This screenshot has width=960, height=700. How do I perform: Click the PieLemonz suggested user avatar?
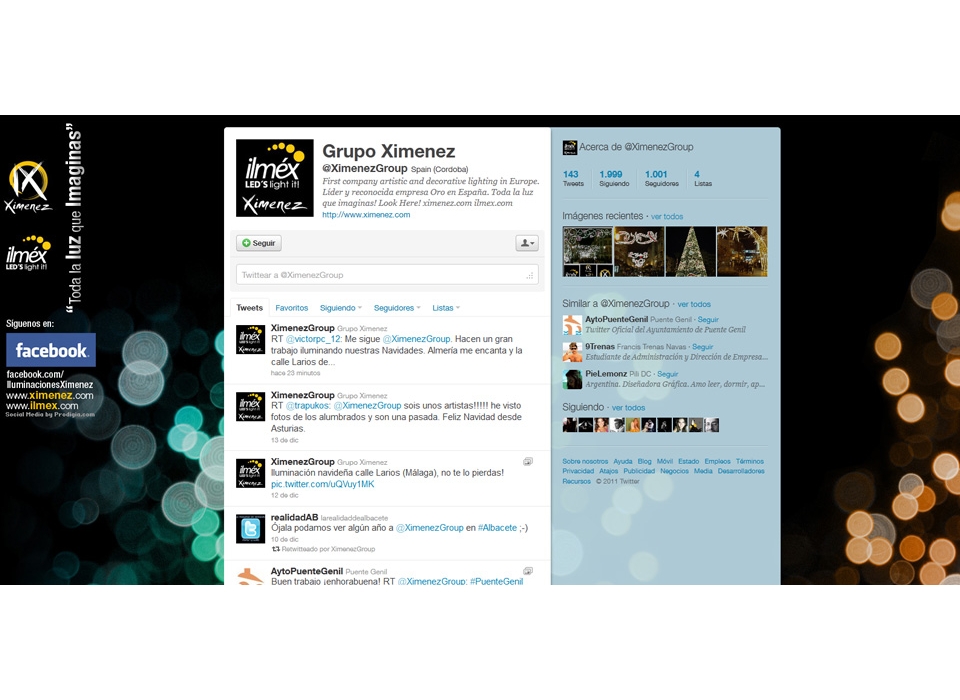(572, 379)
